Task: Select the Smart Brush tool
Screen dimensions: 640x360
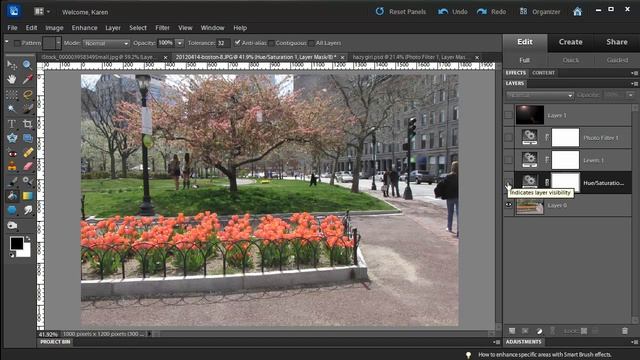Action: 27,181
